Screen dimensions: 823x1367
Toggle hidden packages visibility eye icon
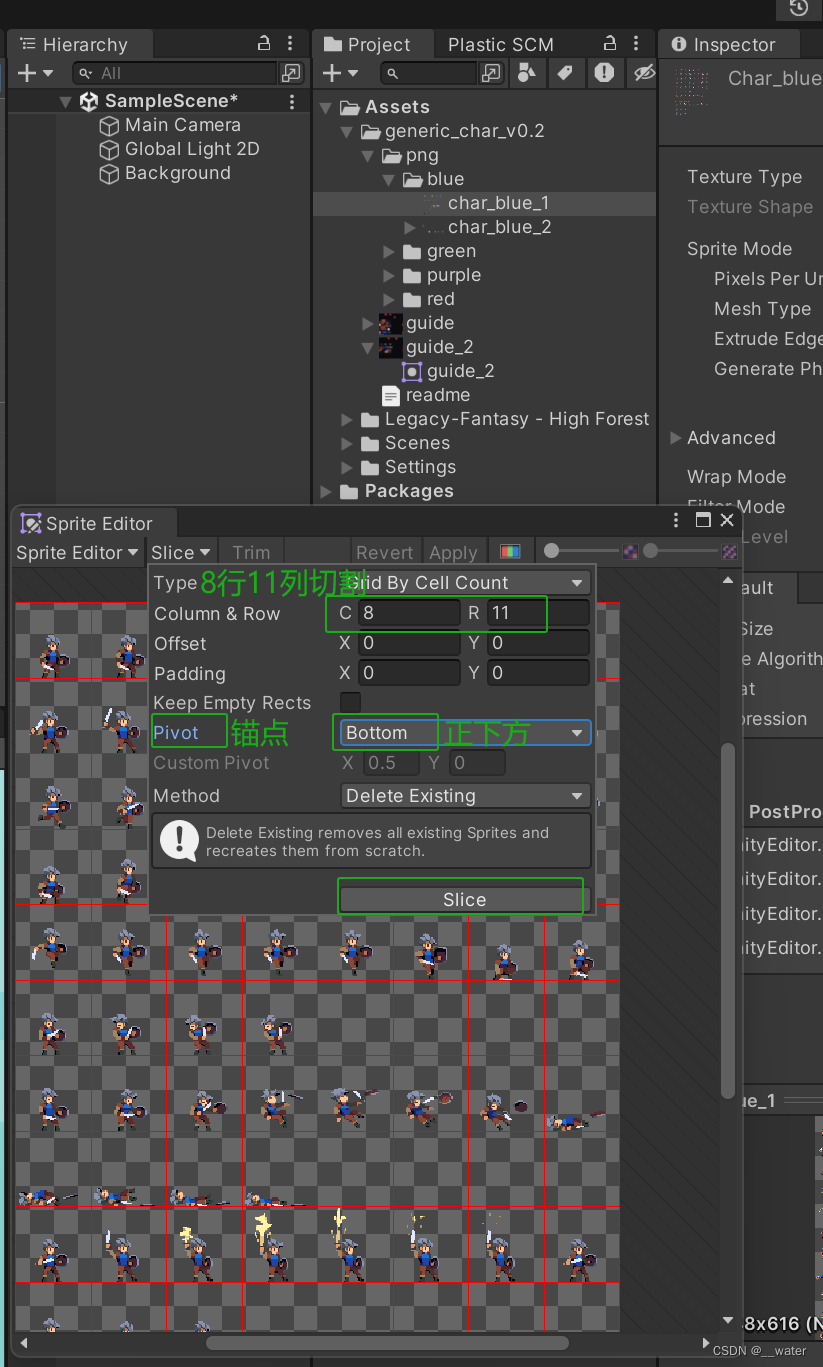(644, 72)
